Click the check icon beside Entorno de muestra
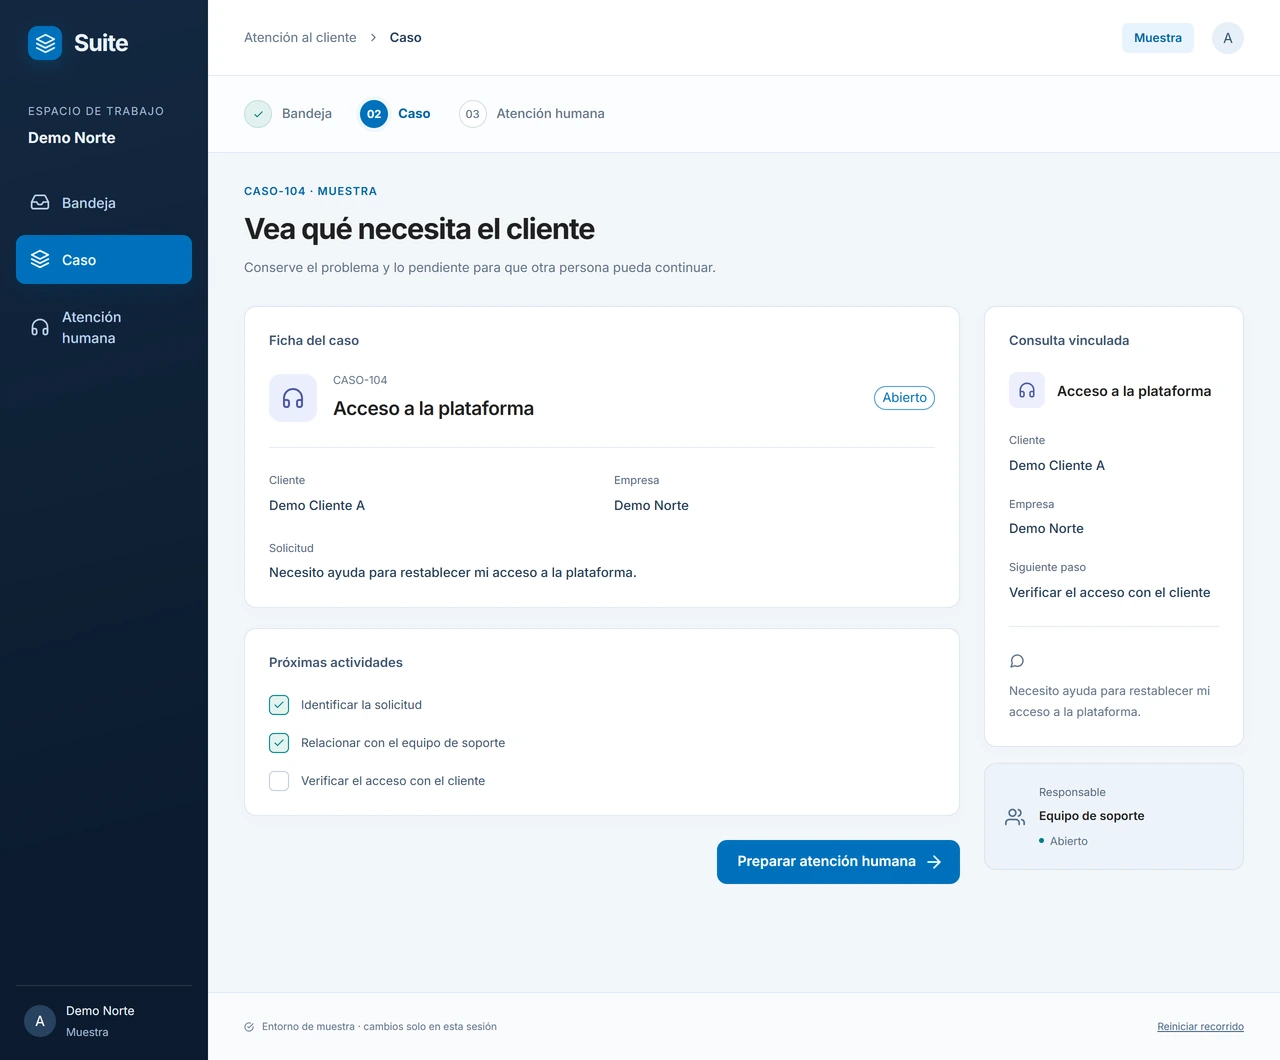The height and width of the screenshot is (1060, 1280). [x=249, y=1027]
